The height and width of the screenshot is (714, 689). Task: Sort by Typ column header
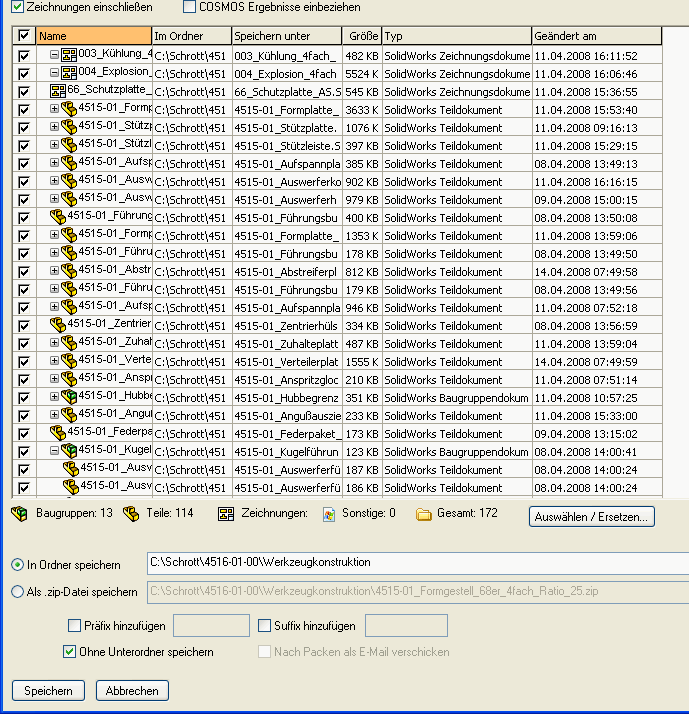pyautogui.click(x=457, y=36)
